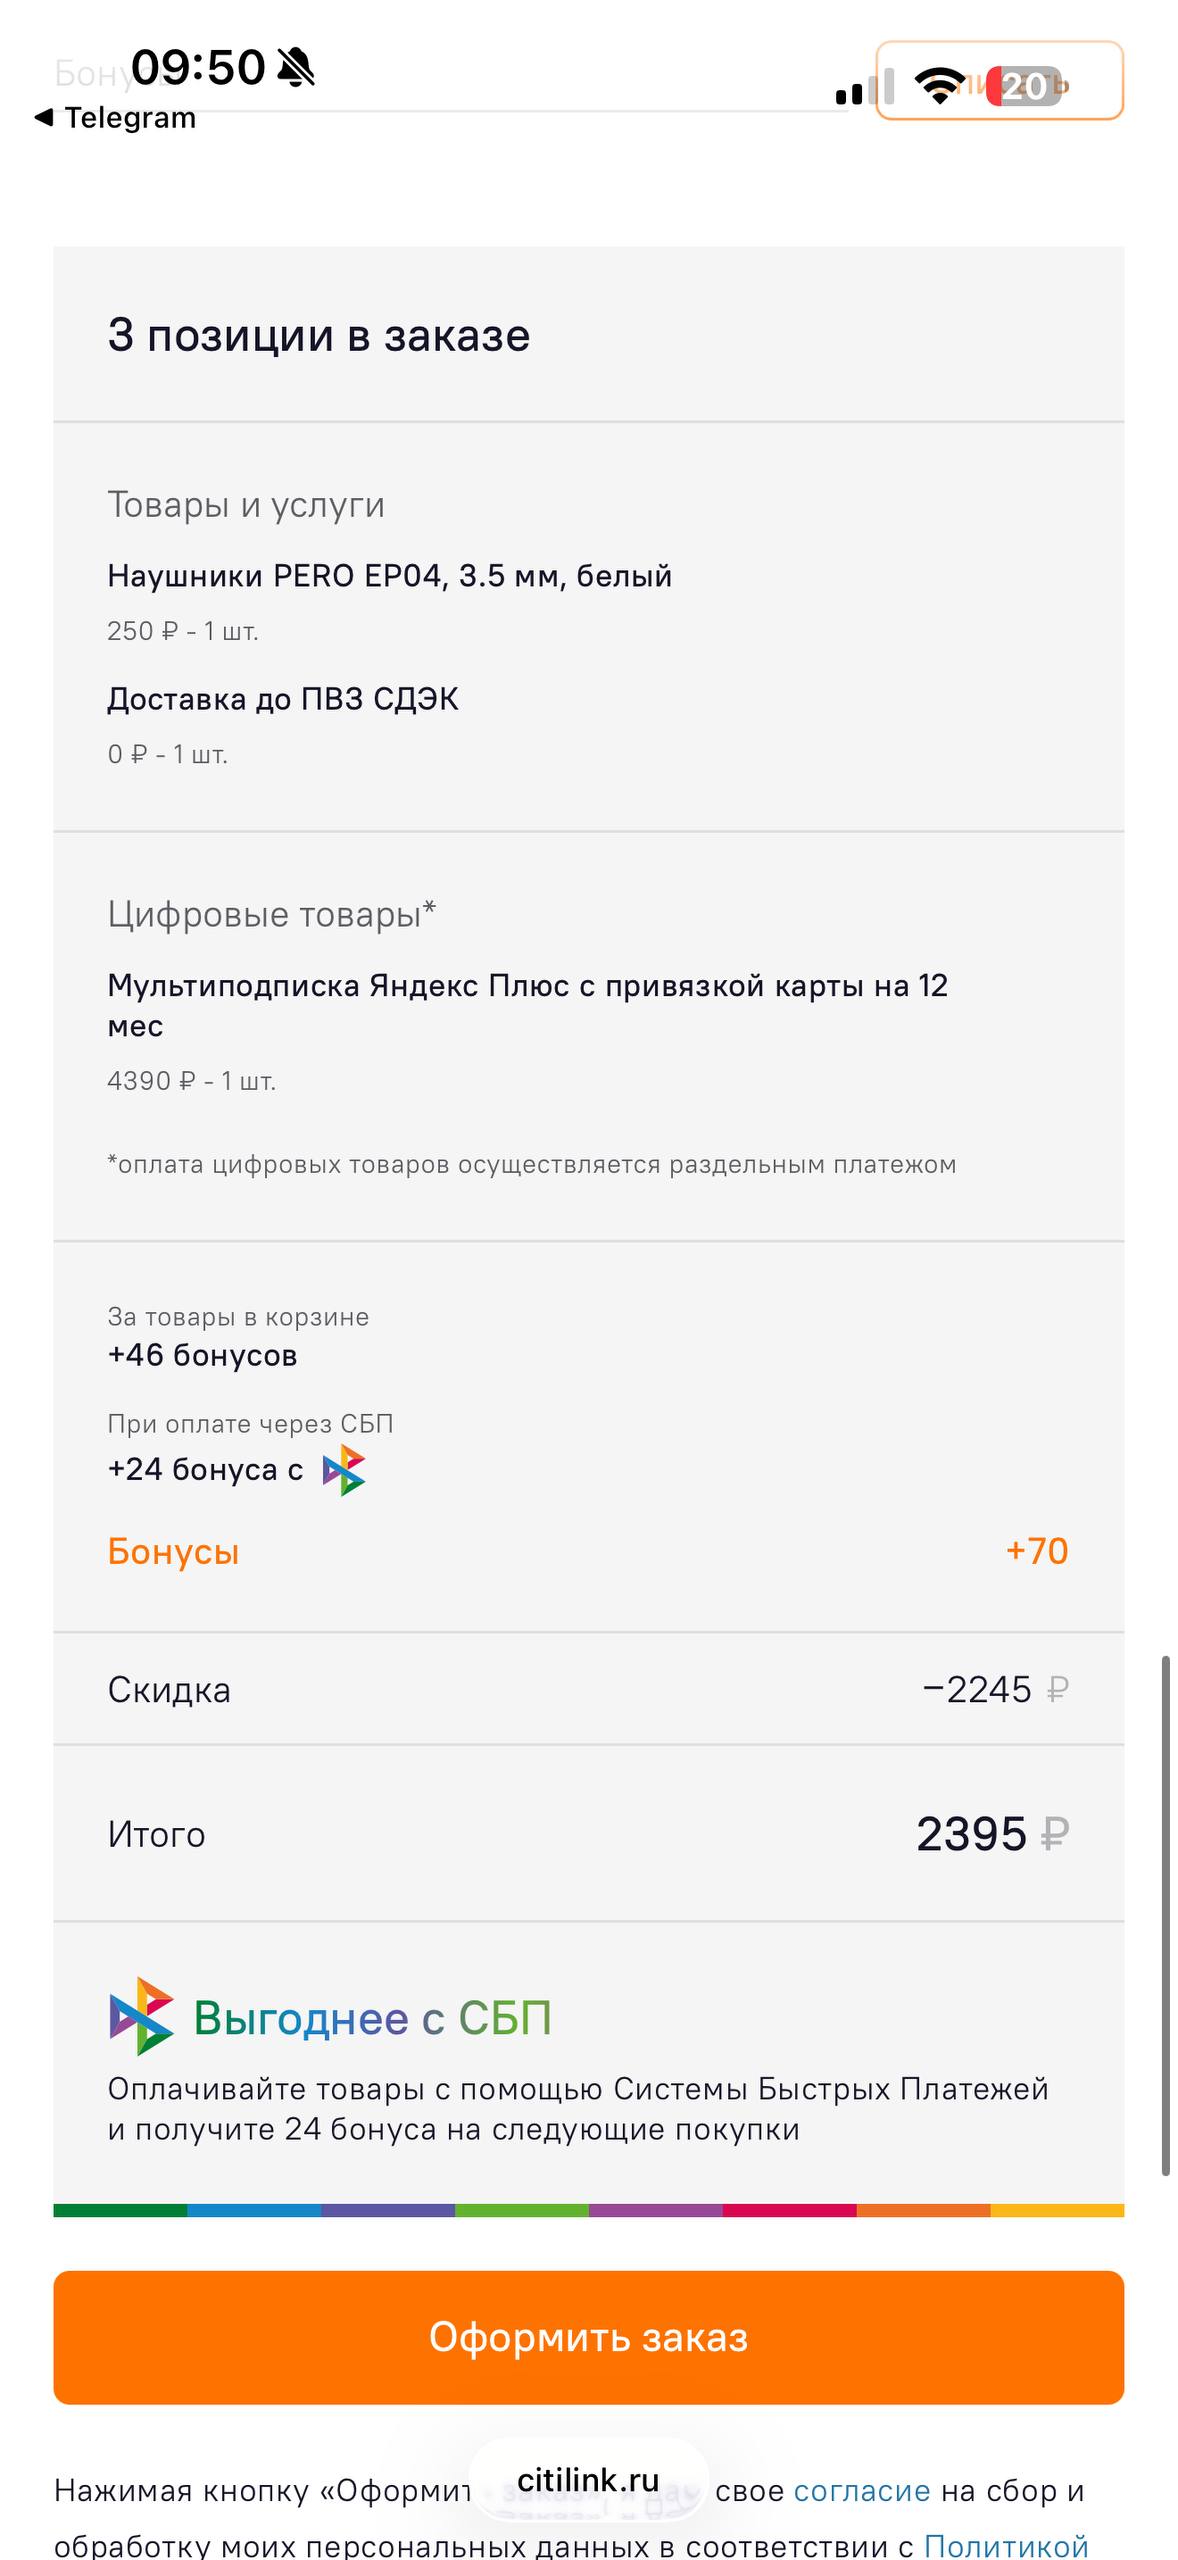Tap the silent mode bell icon
This screenshot has height=2560, width=1178.
pos(296,68)
